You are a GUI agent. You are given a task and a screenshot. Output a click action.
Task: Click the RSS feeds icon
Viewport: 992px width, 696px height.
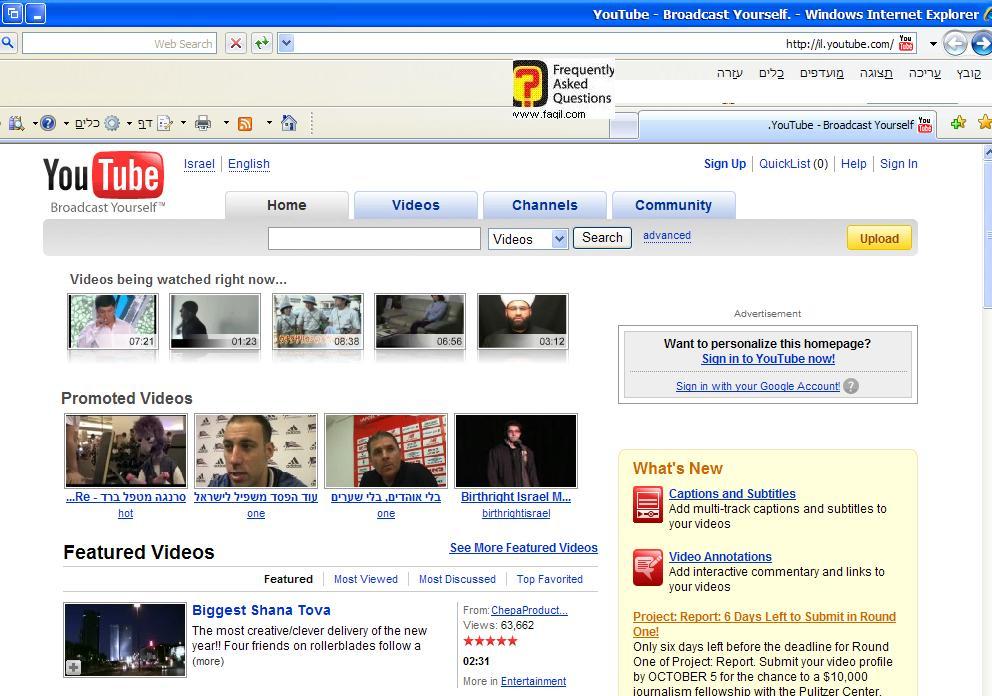[245, 123]
